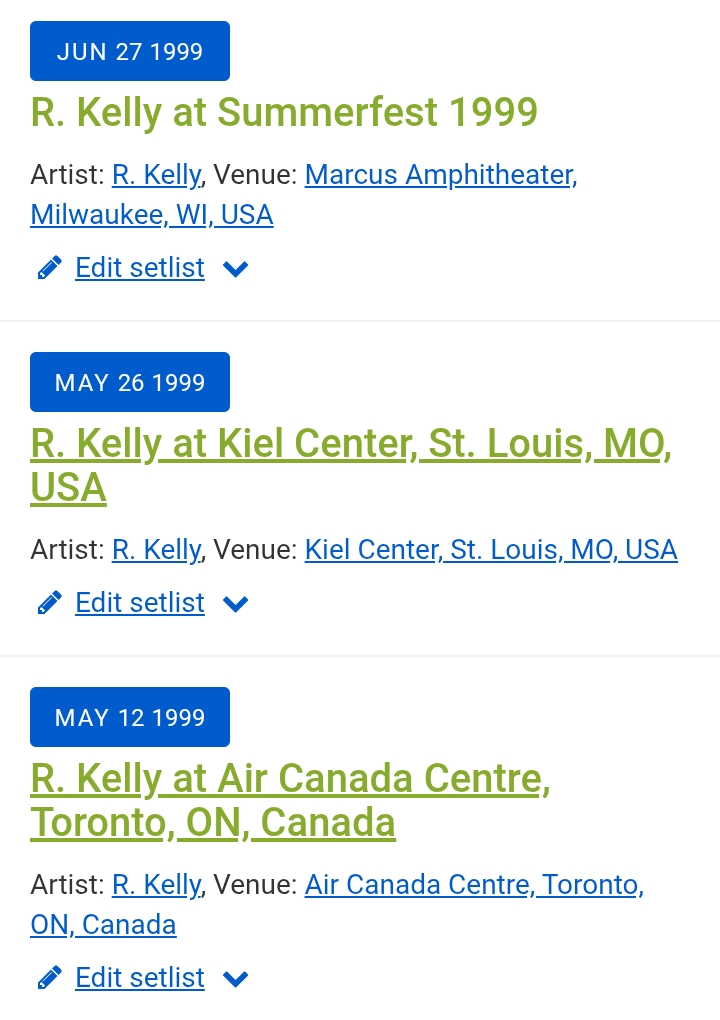Click the pencil icon in the Kiel Center entry
This screenshot has width=720, height=1020.
click(49, 603)
